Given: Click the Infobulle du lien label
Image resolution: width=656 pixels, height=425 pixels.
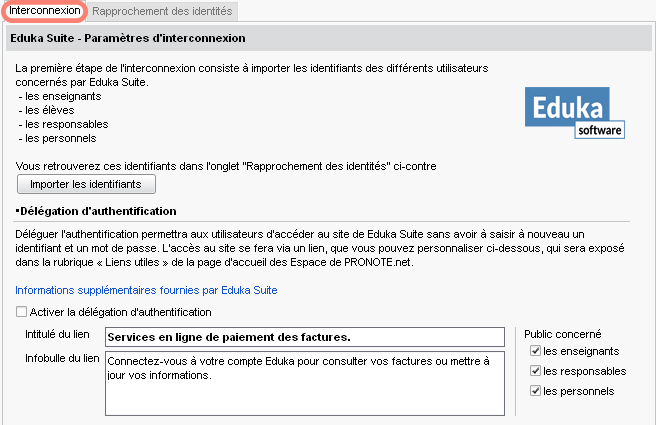Looking at the screenshot, I should pyautogui.click(x=62, y=358).
